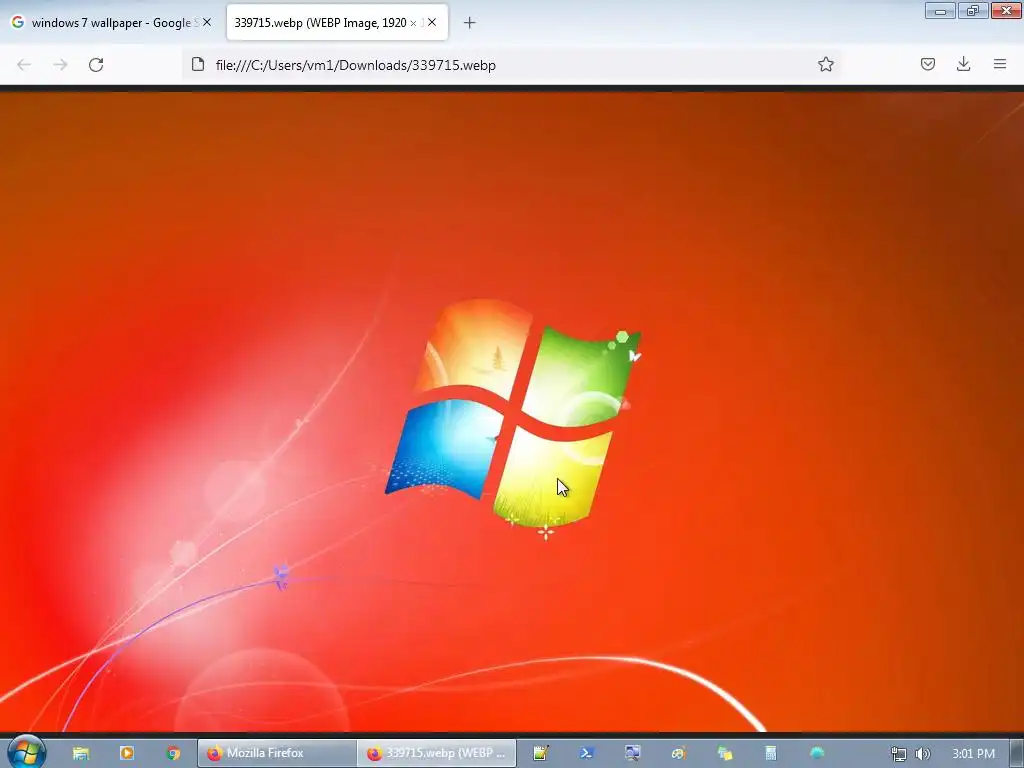The image size is (1024, 768).
Task: Open a new tab
Action: coord(469,23)
